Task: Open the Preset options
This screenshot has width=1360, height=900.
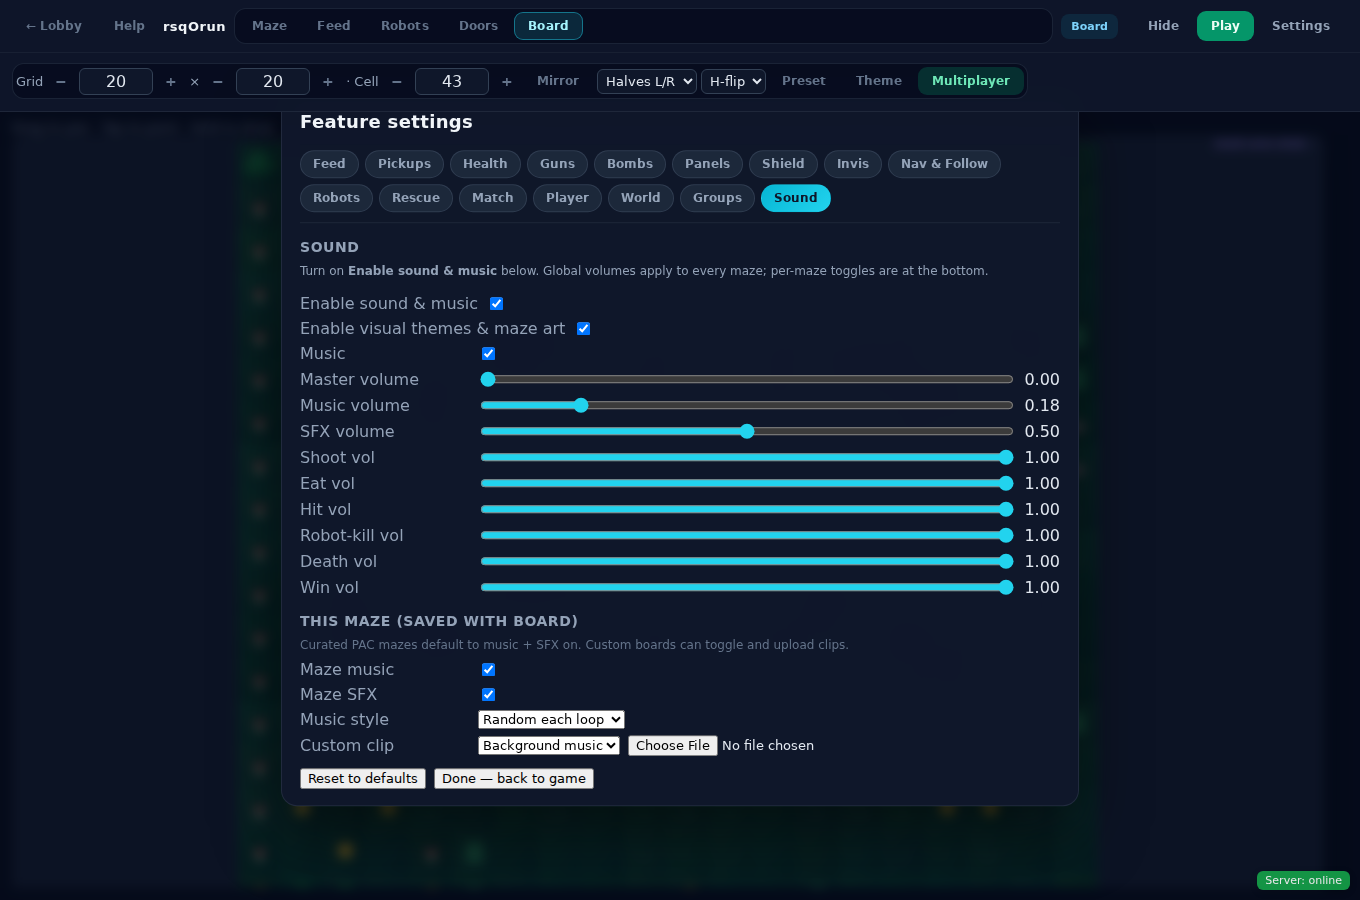Action: (804, 81)
